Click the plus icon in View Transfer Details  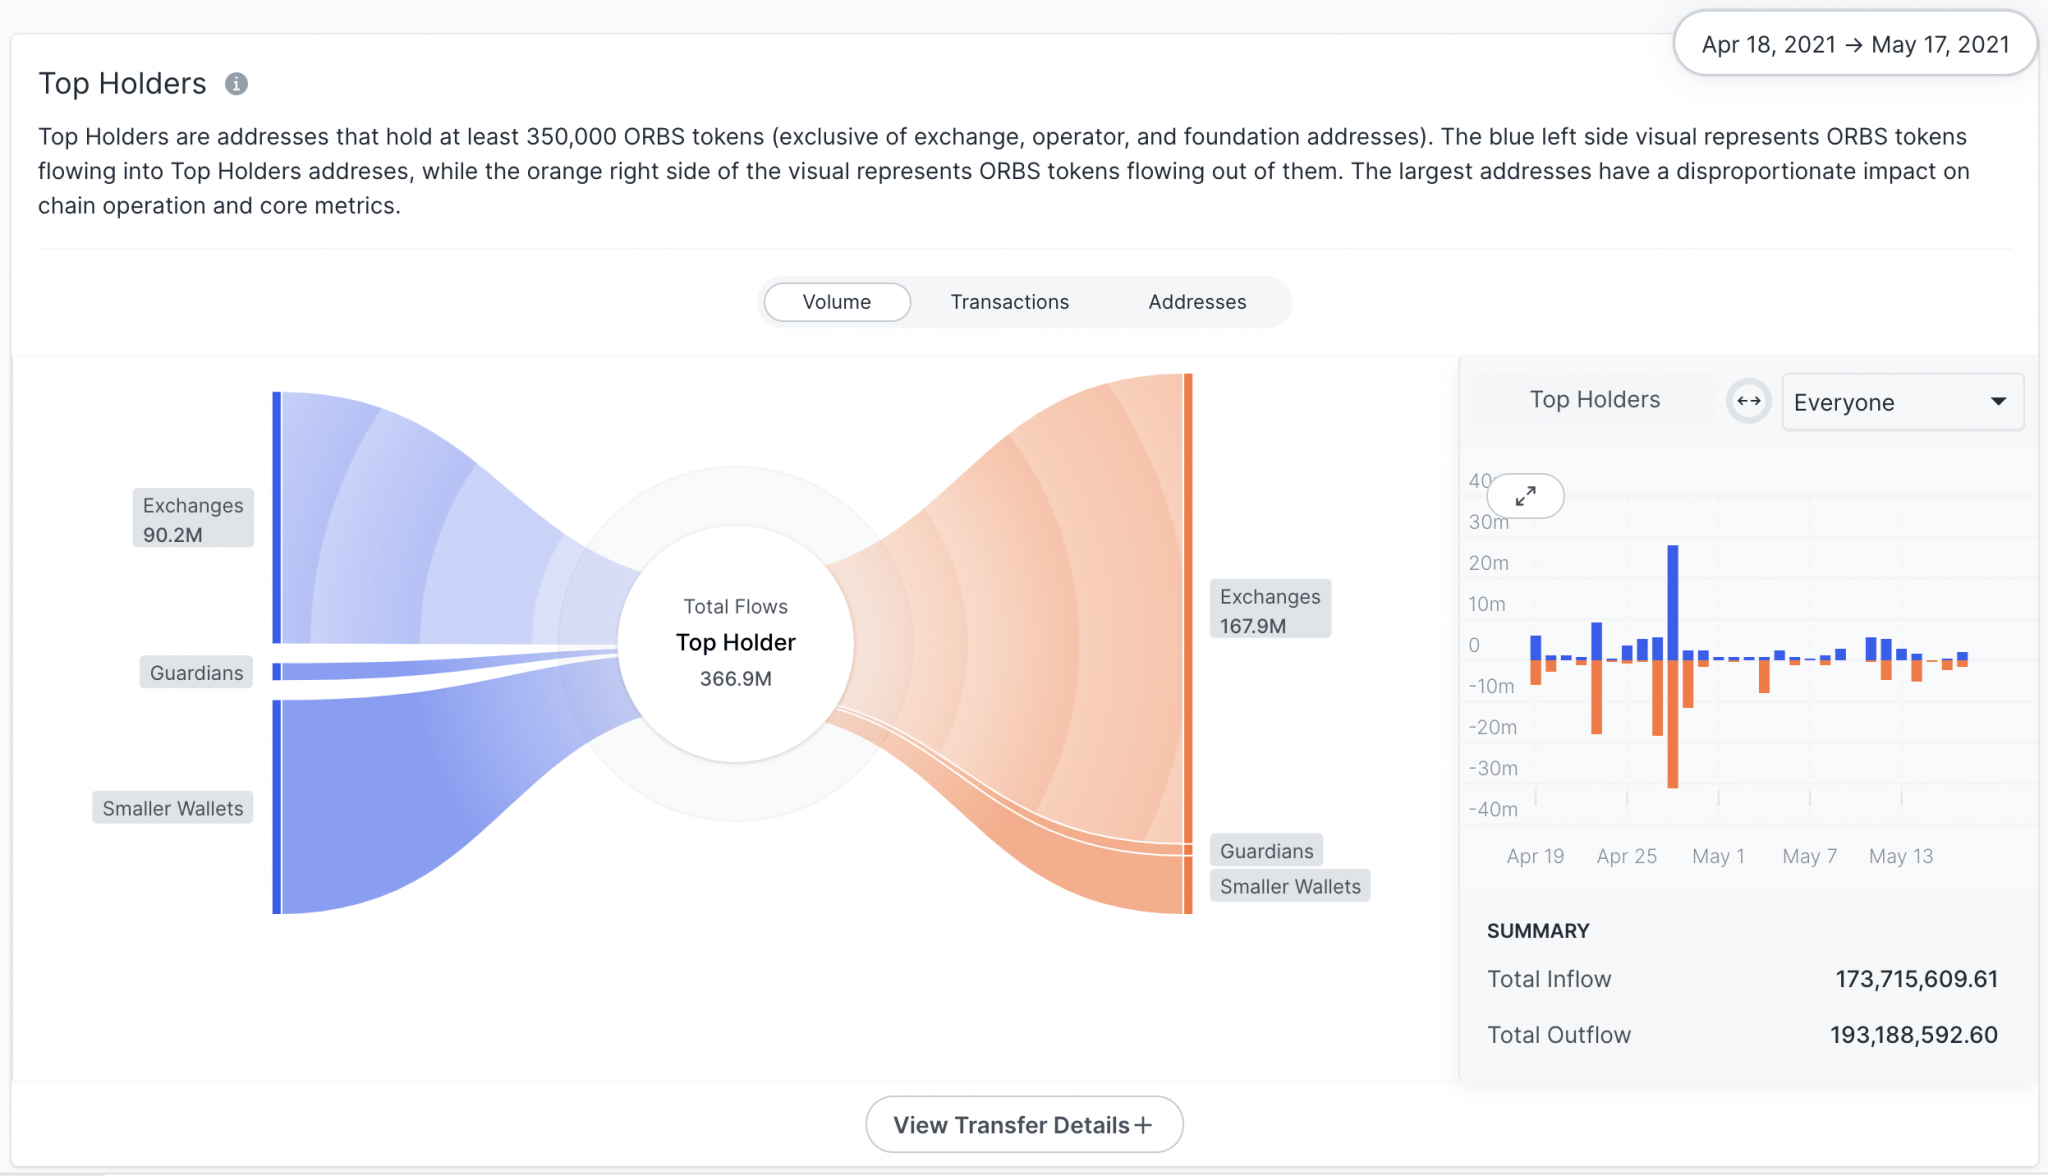(1144, 1126)
